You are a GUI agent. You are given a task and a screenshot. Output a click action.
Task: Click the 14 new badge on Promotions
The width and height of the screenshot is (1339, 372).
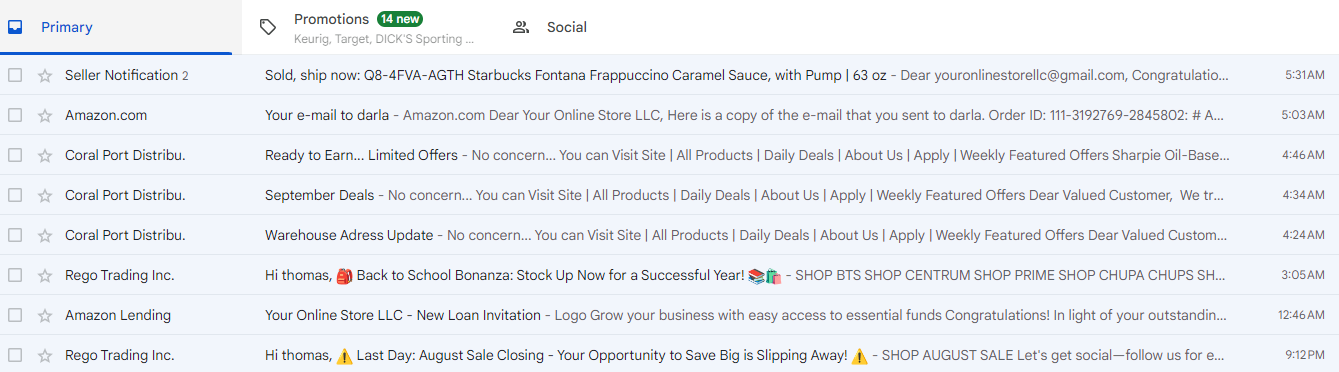coord(400,19)
